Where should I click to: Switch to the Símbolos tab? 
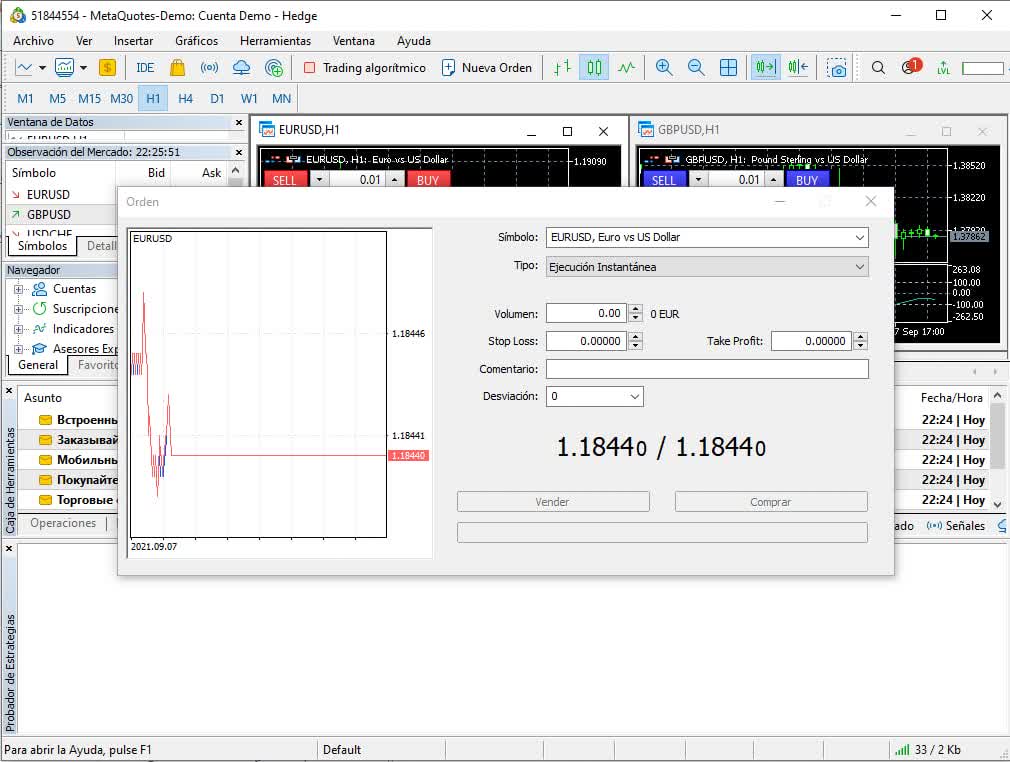coord(42,246)
